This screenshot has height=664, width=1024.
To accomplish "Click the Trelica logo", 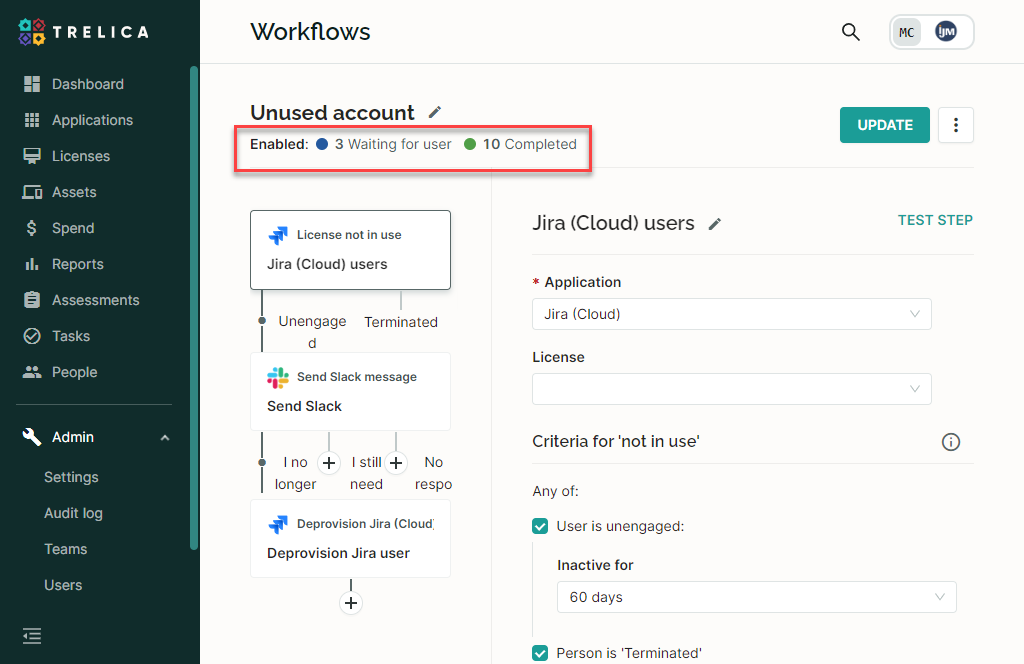I will [x=84, y=32].
